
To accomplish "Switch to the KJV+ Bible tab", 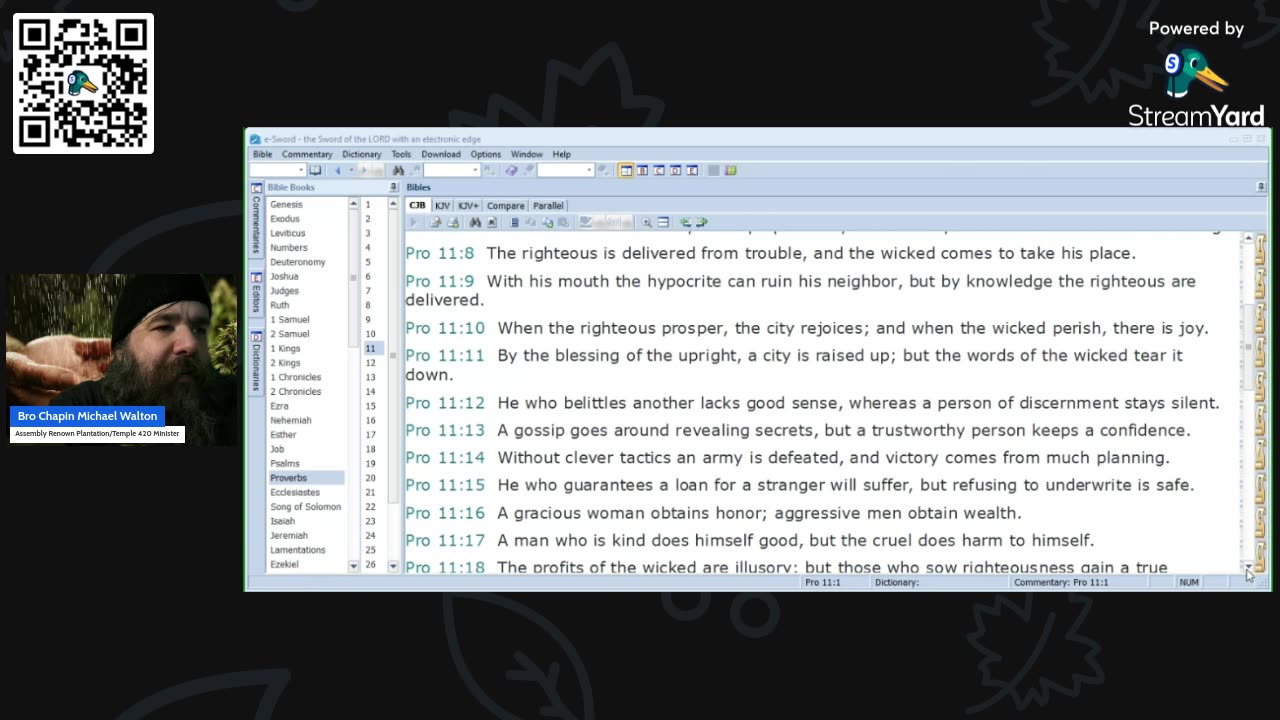I will point(468,205).
